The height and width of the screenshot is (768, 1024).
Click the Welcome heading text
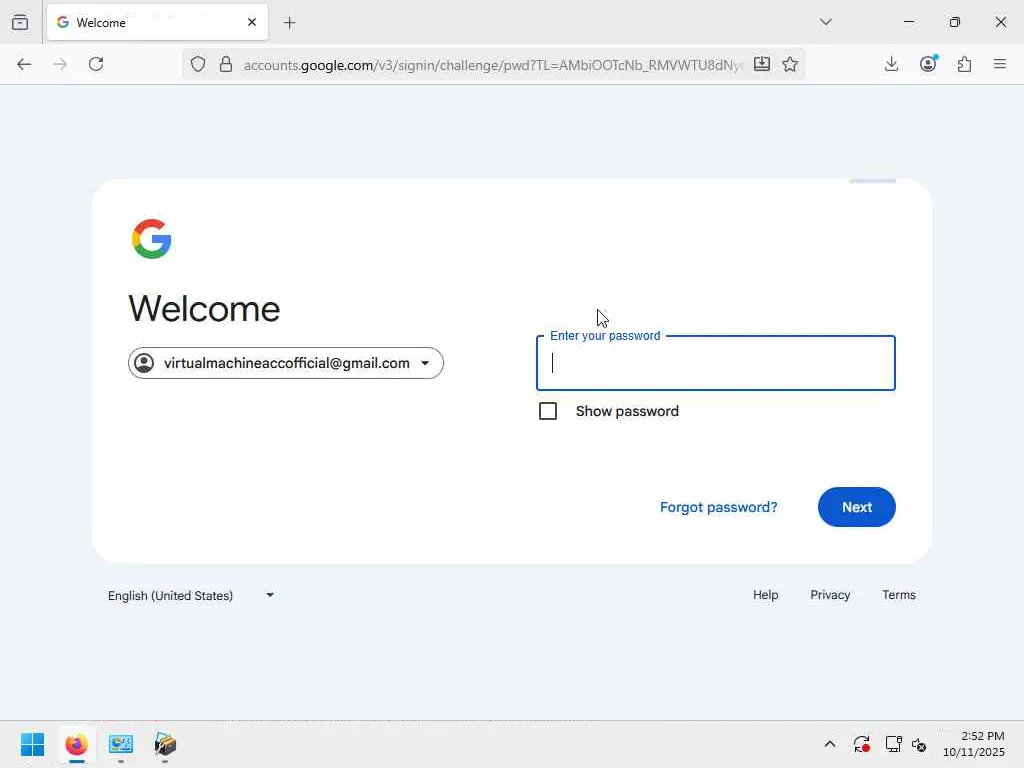(204, 308)
